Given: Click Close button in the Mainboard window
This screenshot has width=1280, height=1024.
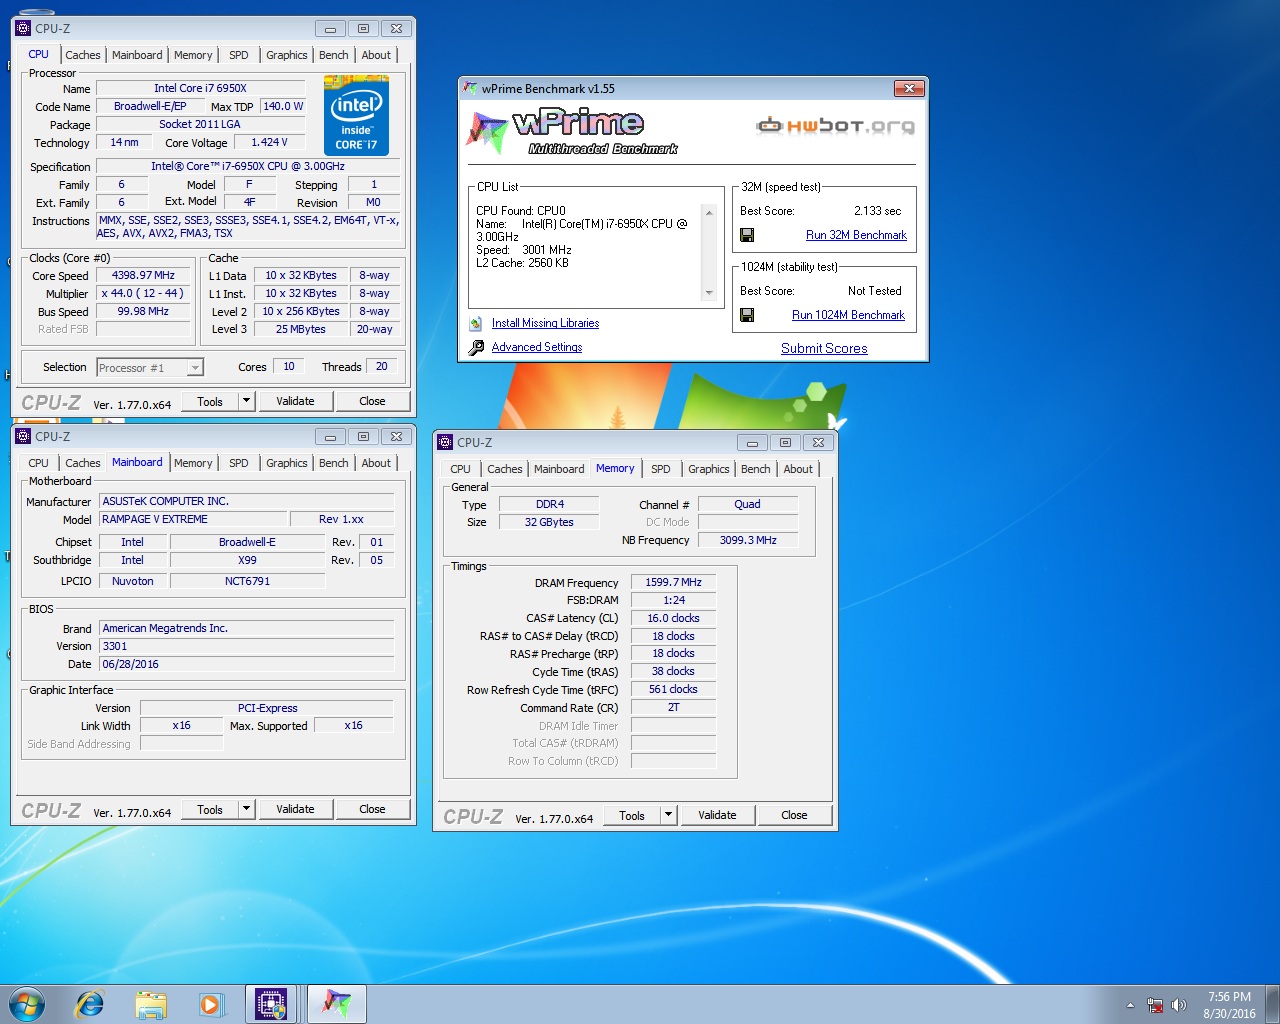Looking at the screenshot, I should 372,809.
